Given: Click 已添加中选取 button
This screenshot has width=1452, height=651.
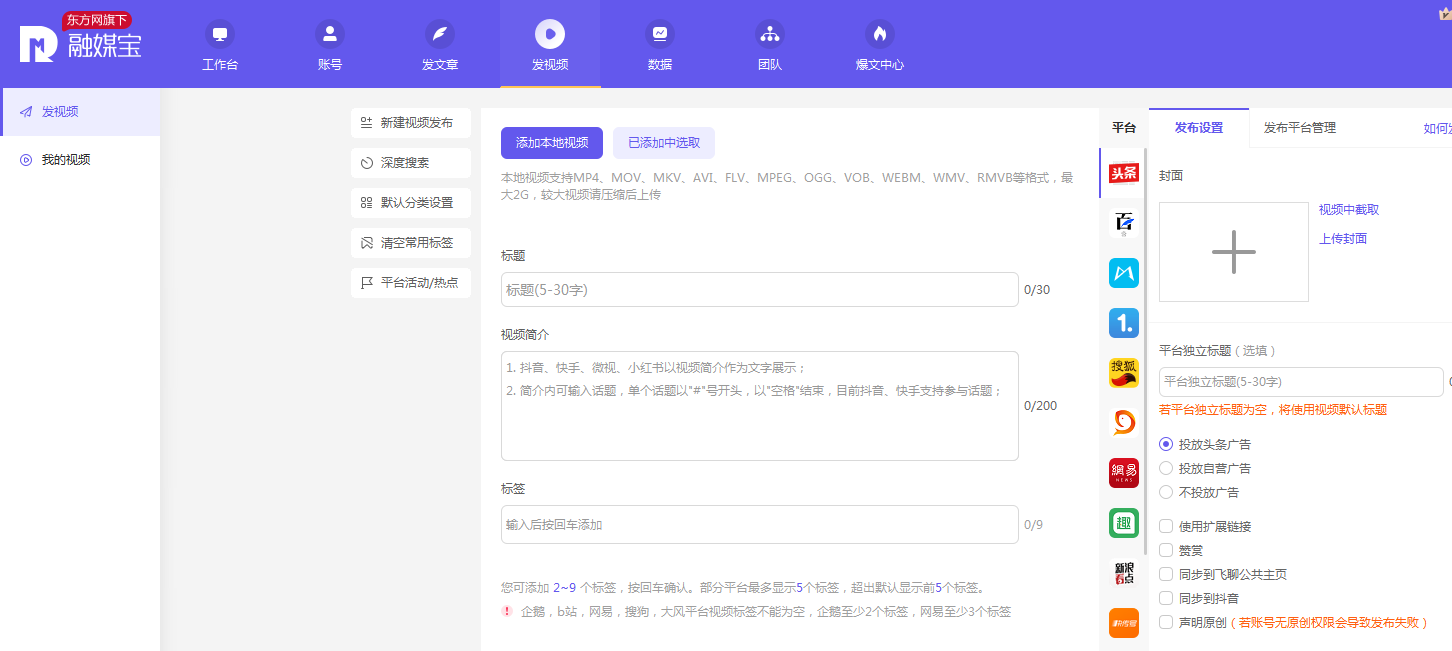Looking at the screenshot, I should click(664, 143).
